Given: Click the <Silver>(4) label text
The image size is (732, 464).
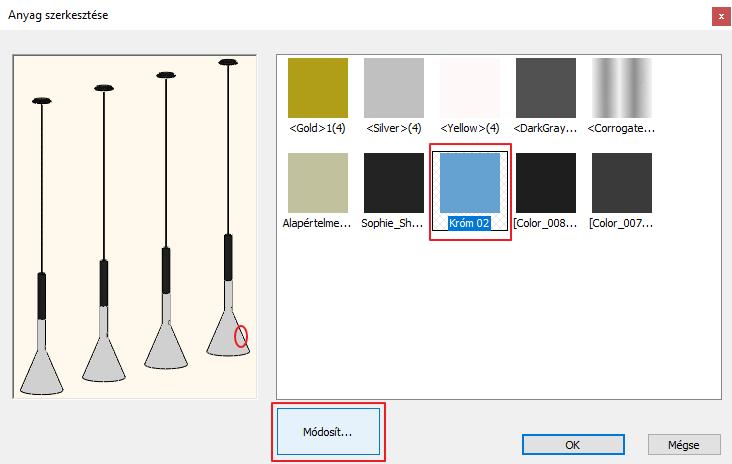Looking at the screenshot, I should point(394,128).
